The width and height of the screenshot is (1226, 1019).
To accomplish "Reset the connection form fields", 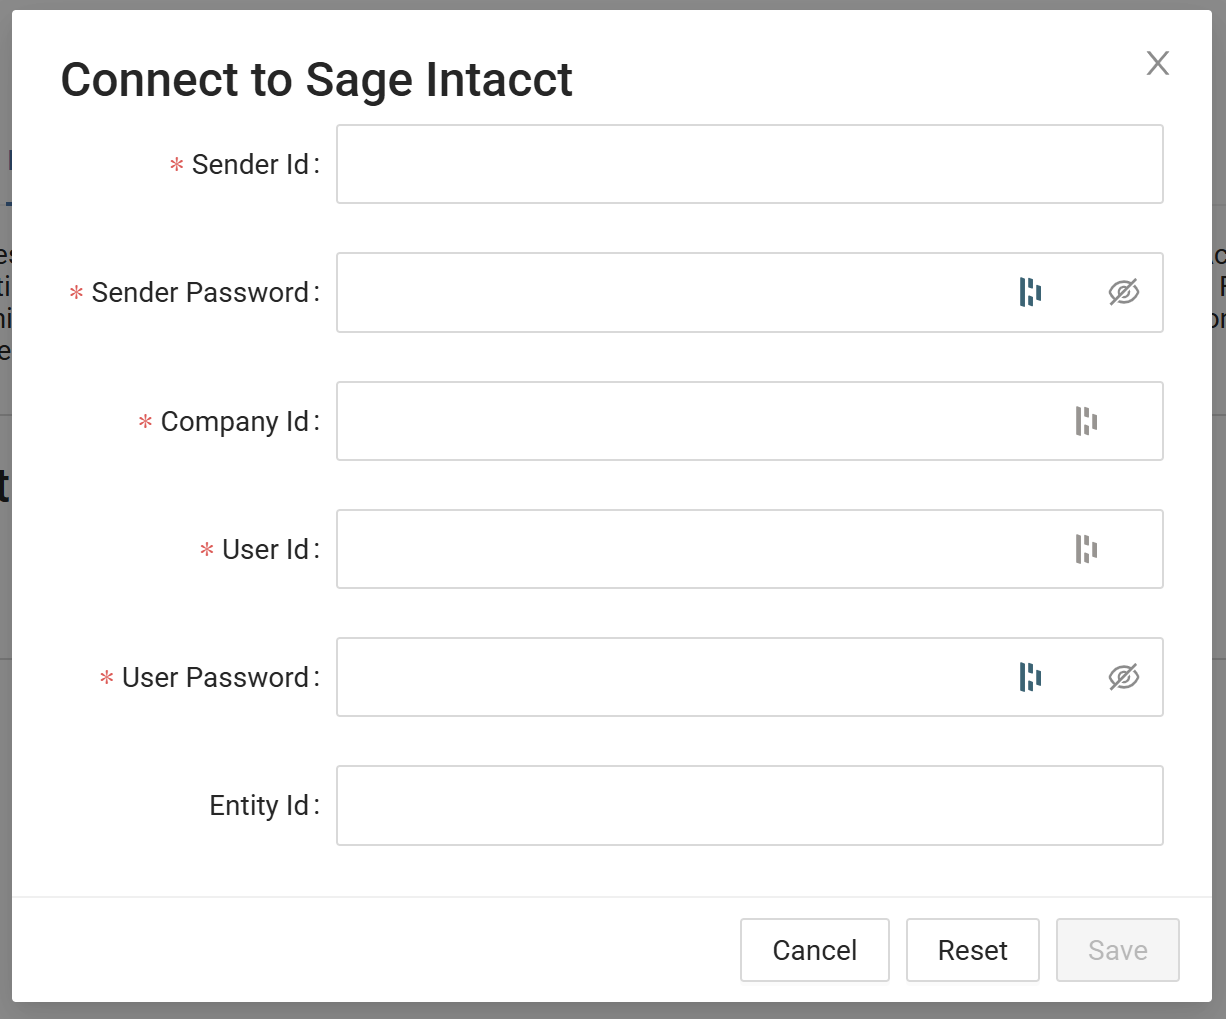I will tap(972, 950).
